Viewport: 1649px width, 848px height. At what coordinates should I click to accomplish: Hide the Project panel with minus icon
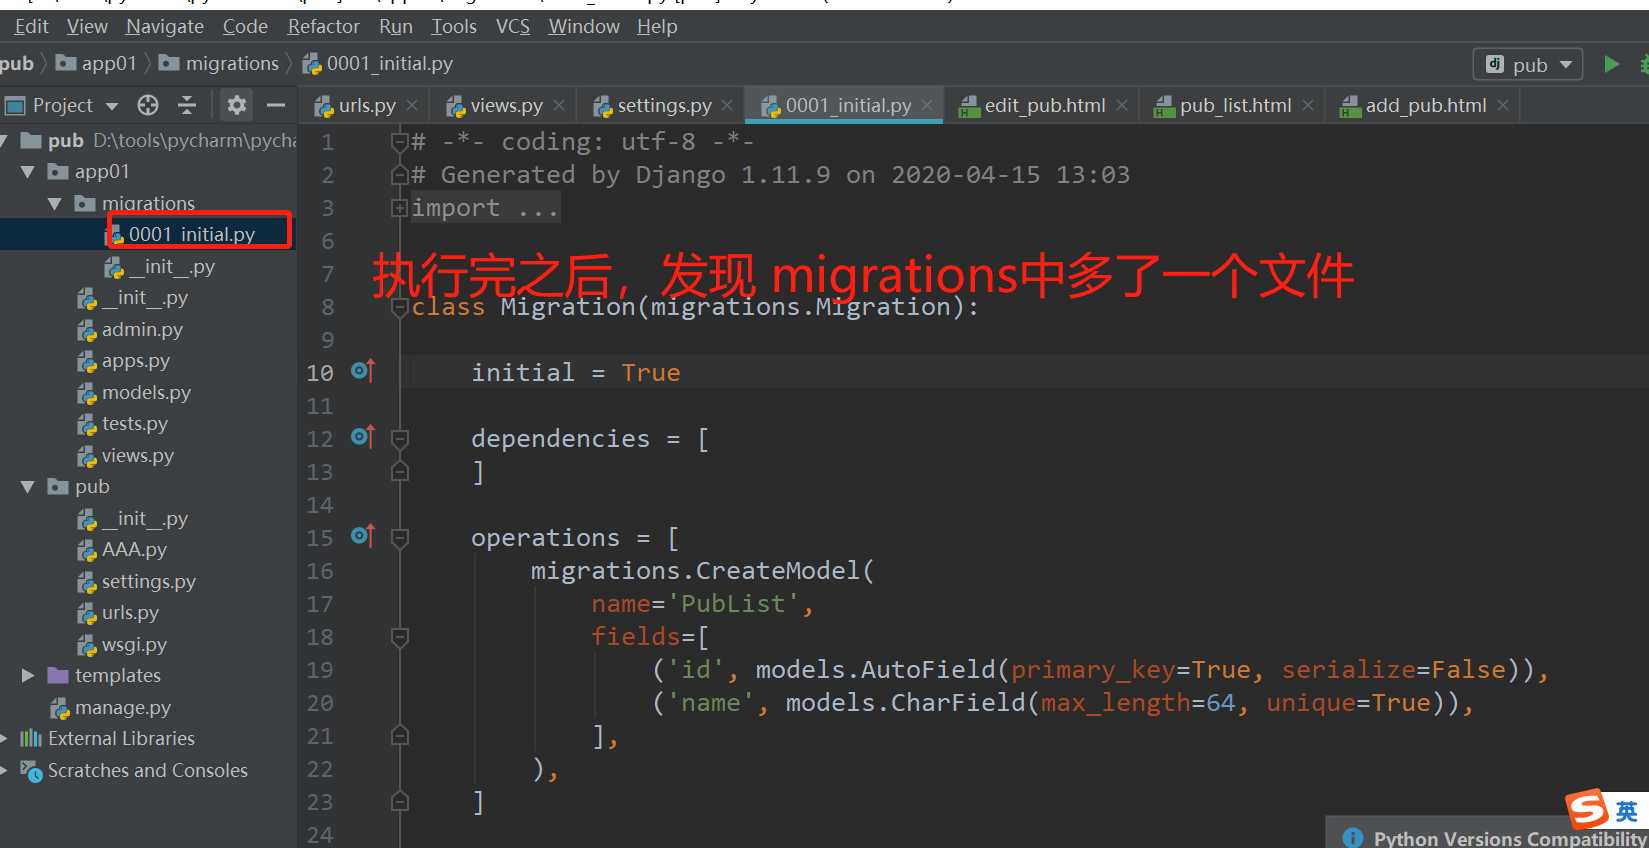(276, 105)
